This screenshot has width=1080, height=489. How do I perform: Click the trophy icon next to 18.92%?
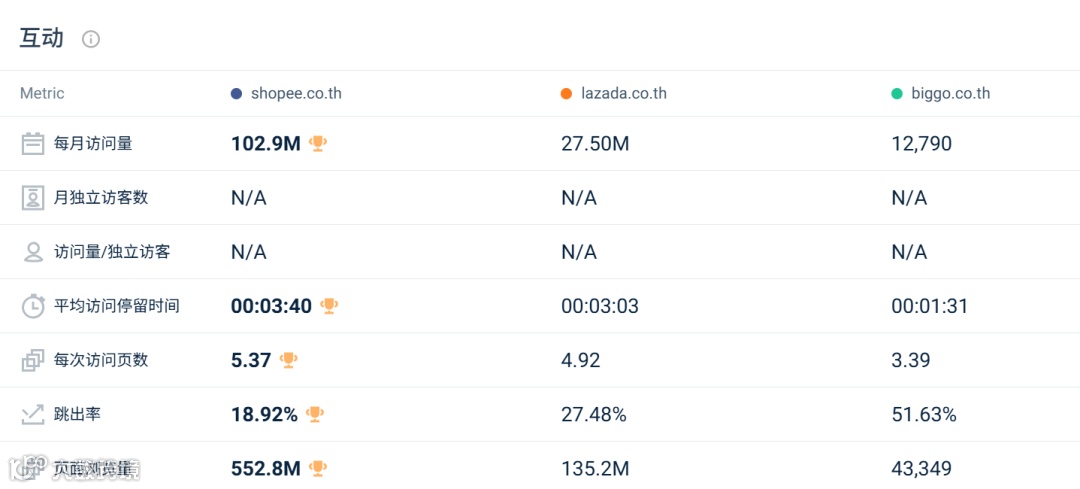point(315,414)
